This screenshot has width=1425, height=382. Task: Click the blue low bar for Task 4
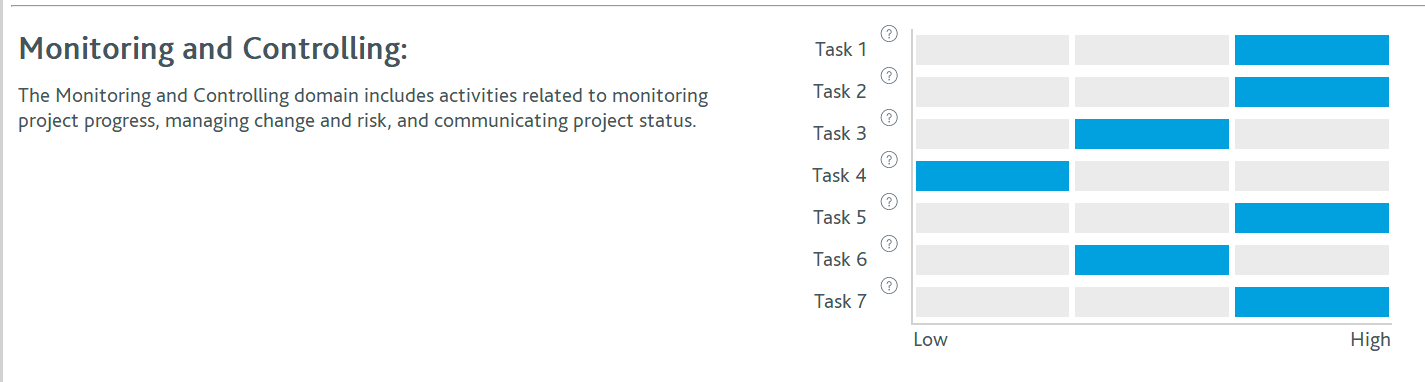point(992,176)
